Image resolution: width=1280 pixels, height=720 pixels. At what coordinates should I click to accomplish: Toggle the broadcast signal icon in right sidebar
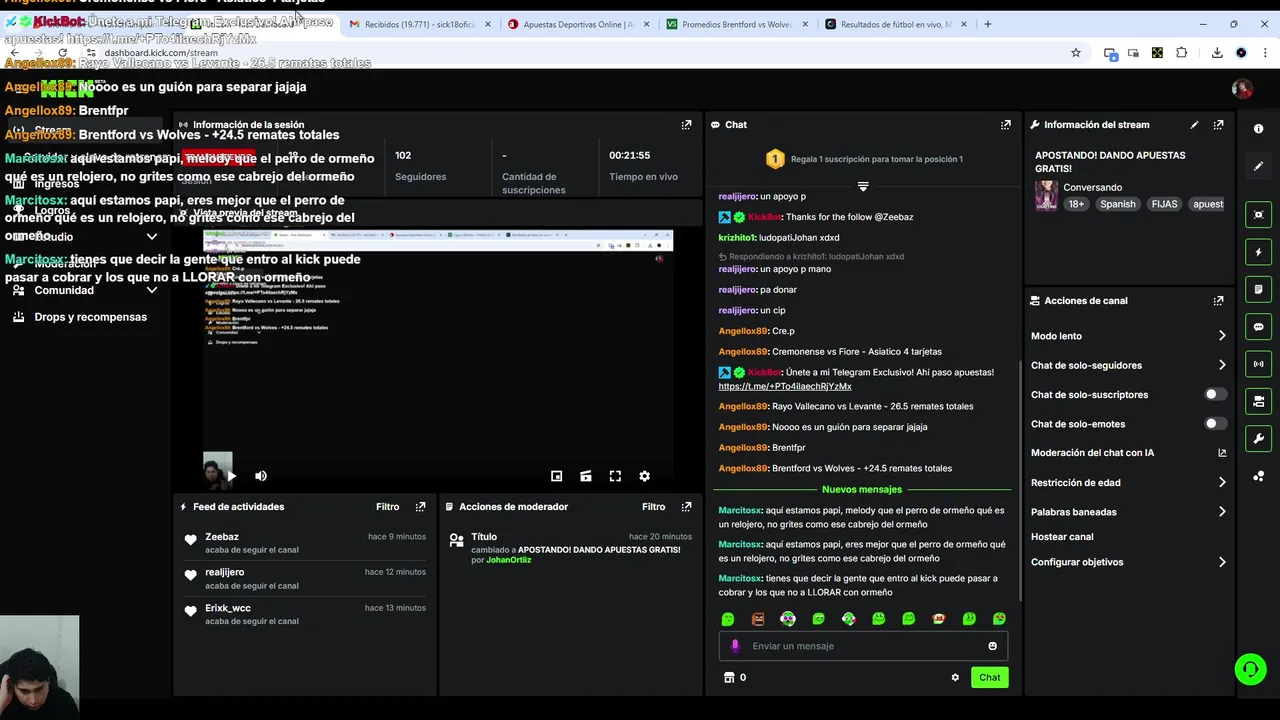[1258, 364]
